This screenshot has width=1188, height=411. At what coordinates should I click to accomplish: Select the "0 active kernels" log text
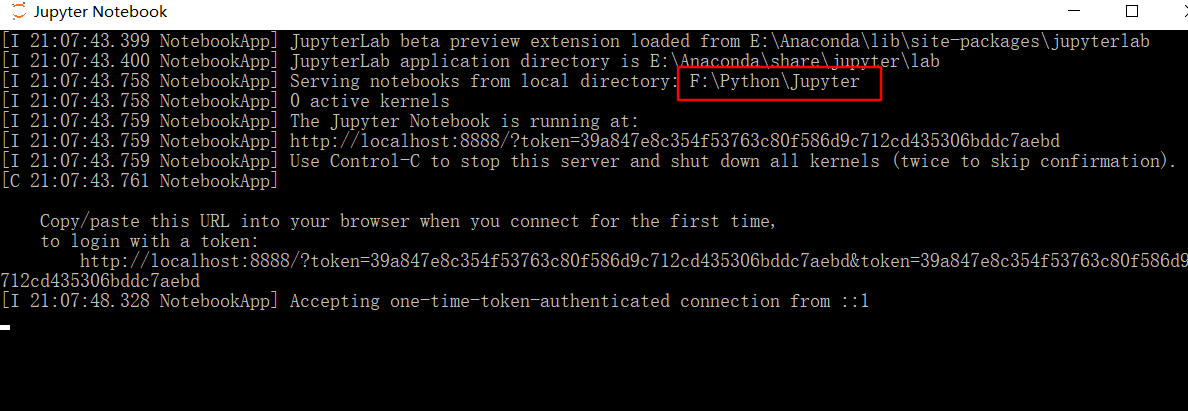click(370, 101)
